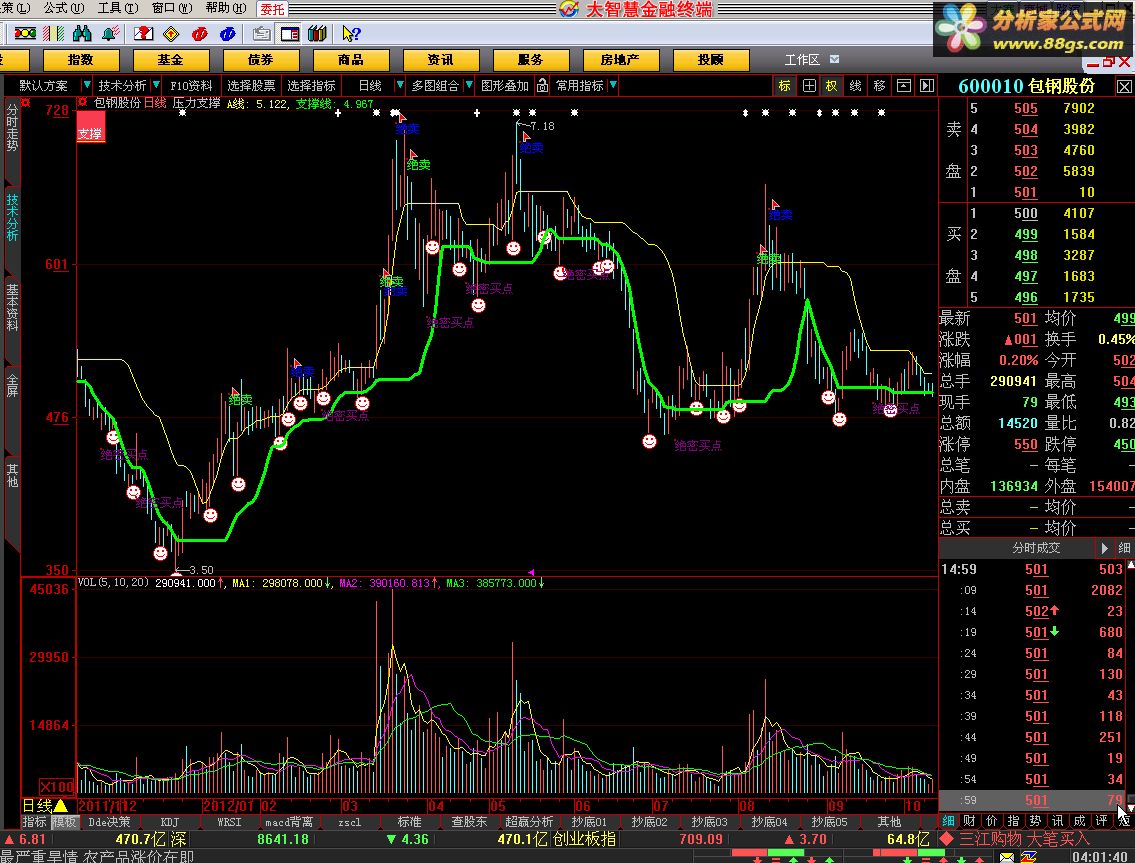The image size is (1135, 863).
Task: Select the 技术分析 left sidebar tab
Action: (x=12, y=217)
